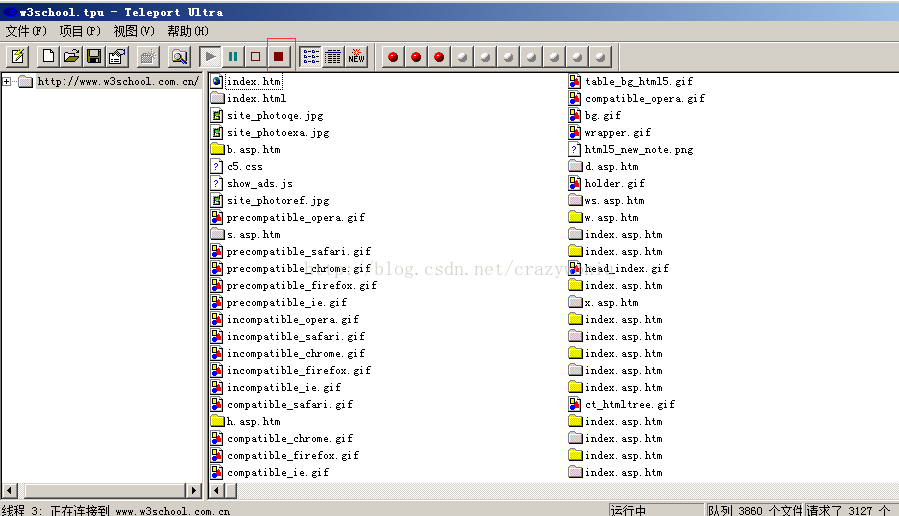Select w.asp.htm folder name
The image size is (899, 516).
click(x=611, y=217)
